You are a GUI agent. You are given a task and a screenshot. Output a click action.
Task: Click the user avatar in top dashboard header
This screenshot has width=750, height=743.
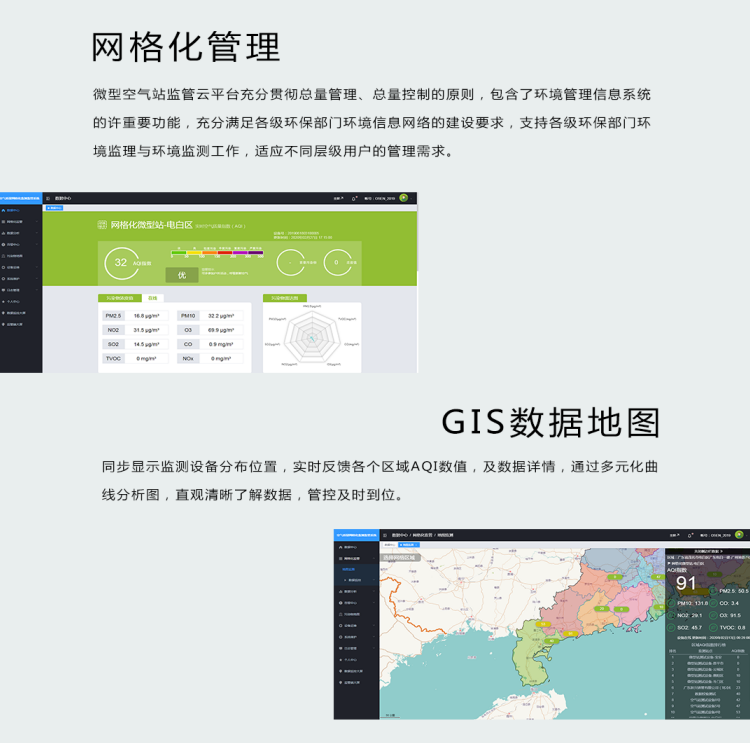click(x=403, y=198)
